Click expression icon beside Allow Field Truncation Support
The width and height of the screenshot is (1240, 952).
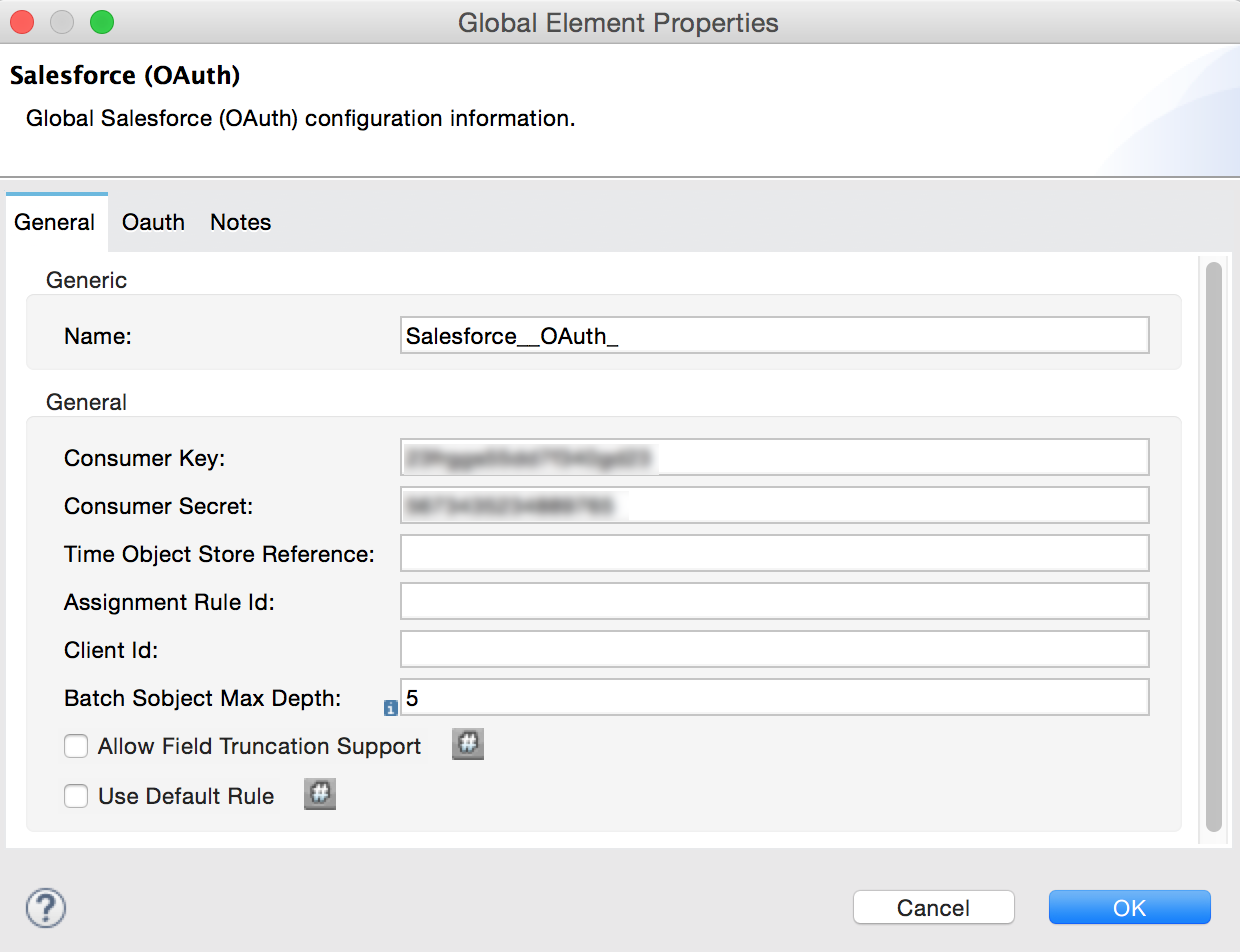coord(468,745)
